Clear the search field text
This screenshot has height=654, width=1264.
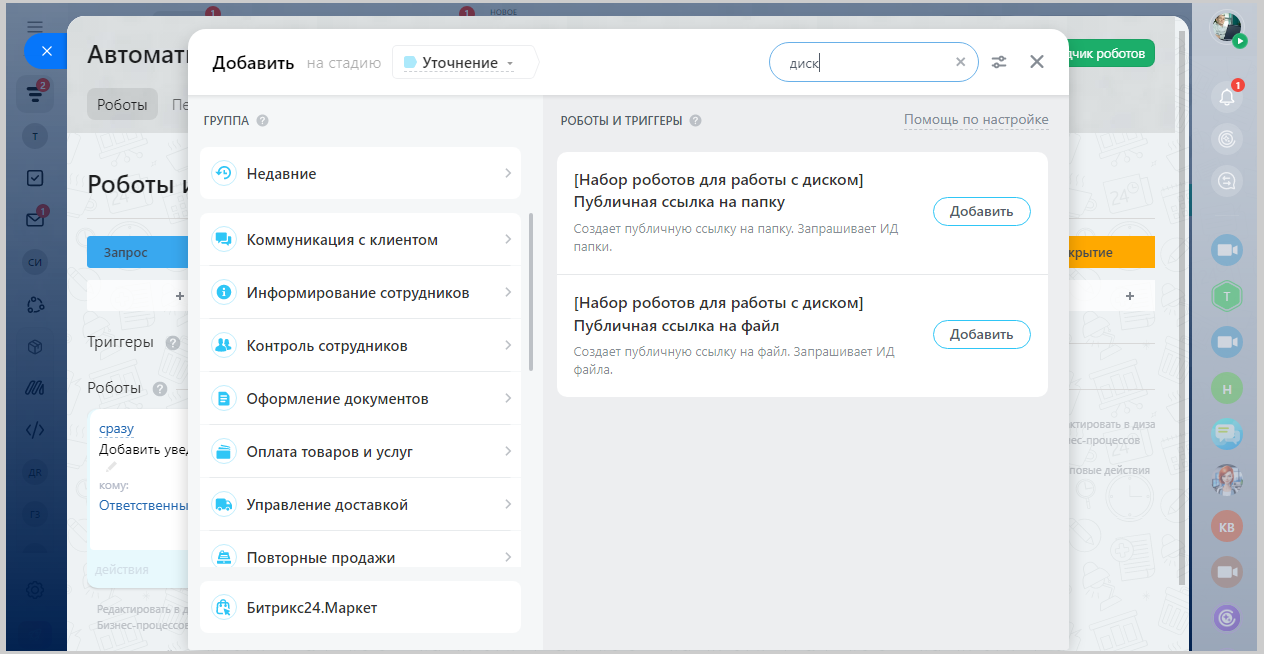pyautogui.click(x=960, y=62)
